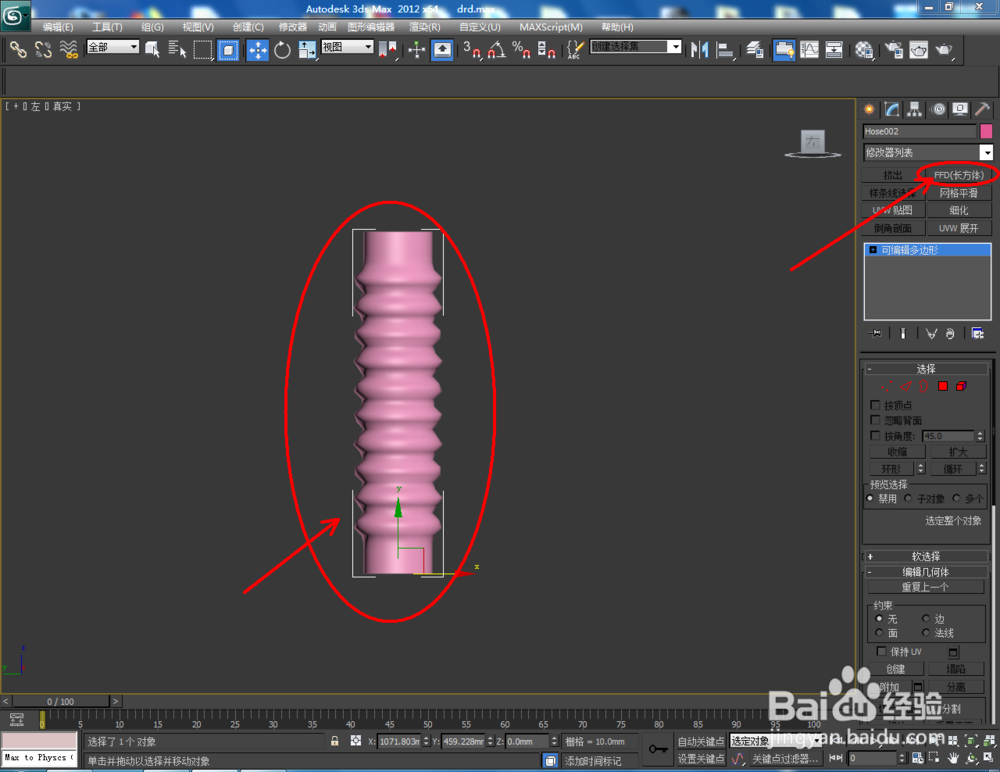Select the 禁用 preview selection radio
This screenshot has height=772, width=1000.
(870, 498)
